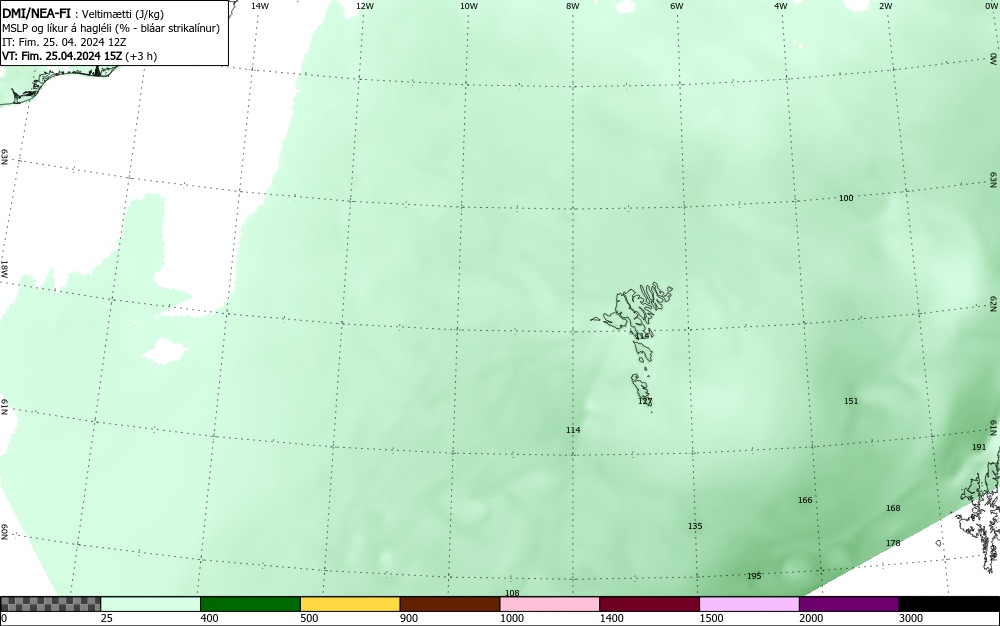This screenshot has width=1000, height=626.
Task: Select the black legend swatch above 3000
Action: pyautogui.click(x=949, y=604)
